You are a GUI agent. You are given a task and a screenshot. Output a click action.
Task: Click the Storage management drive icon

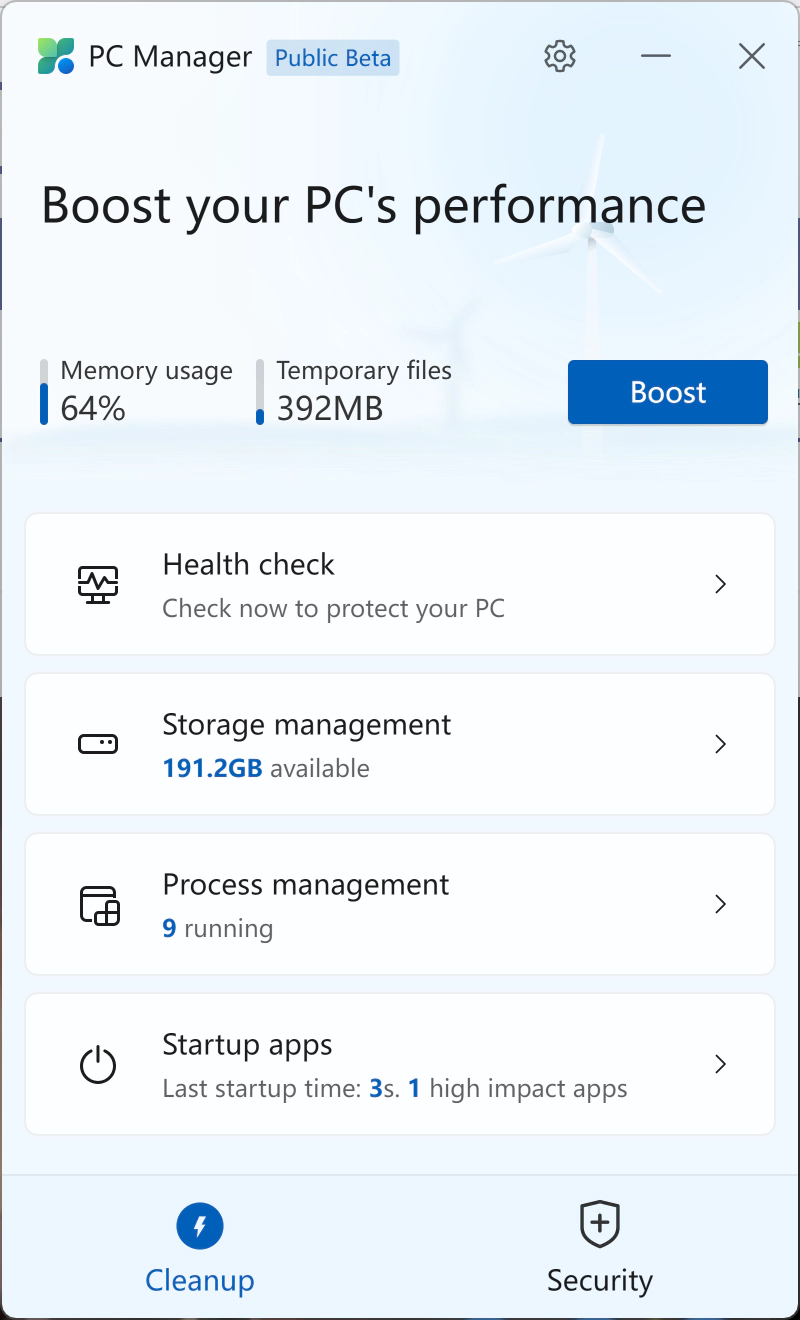[x=98, y=744]
